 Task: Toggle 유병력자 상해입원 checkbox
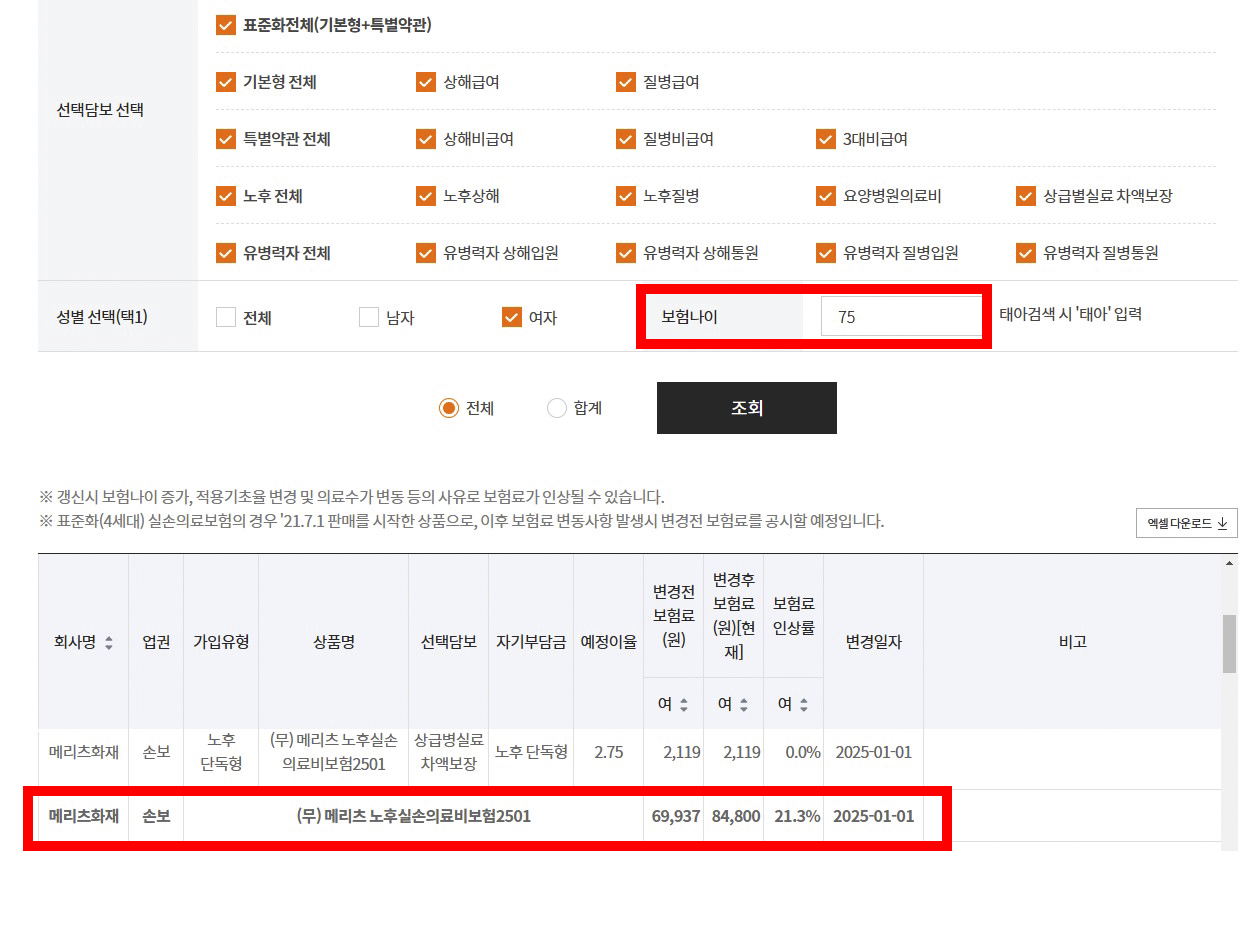click(x=426, y=253)
